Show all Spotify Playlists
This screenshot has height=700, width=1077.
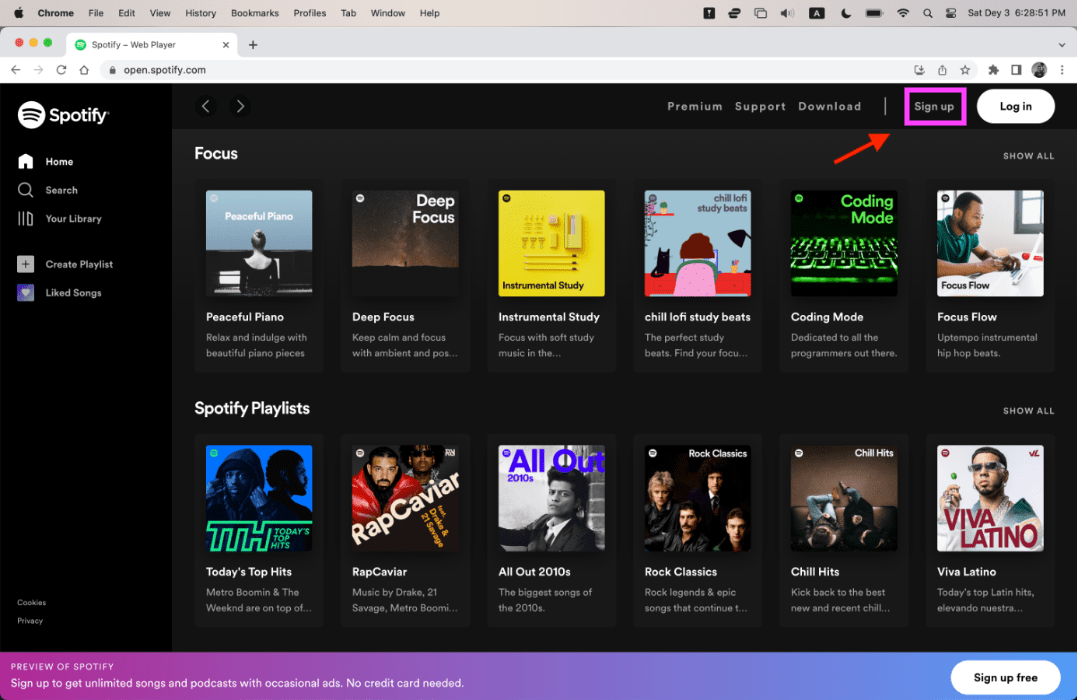1028,411
